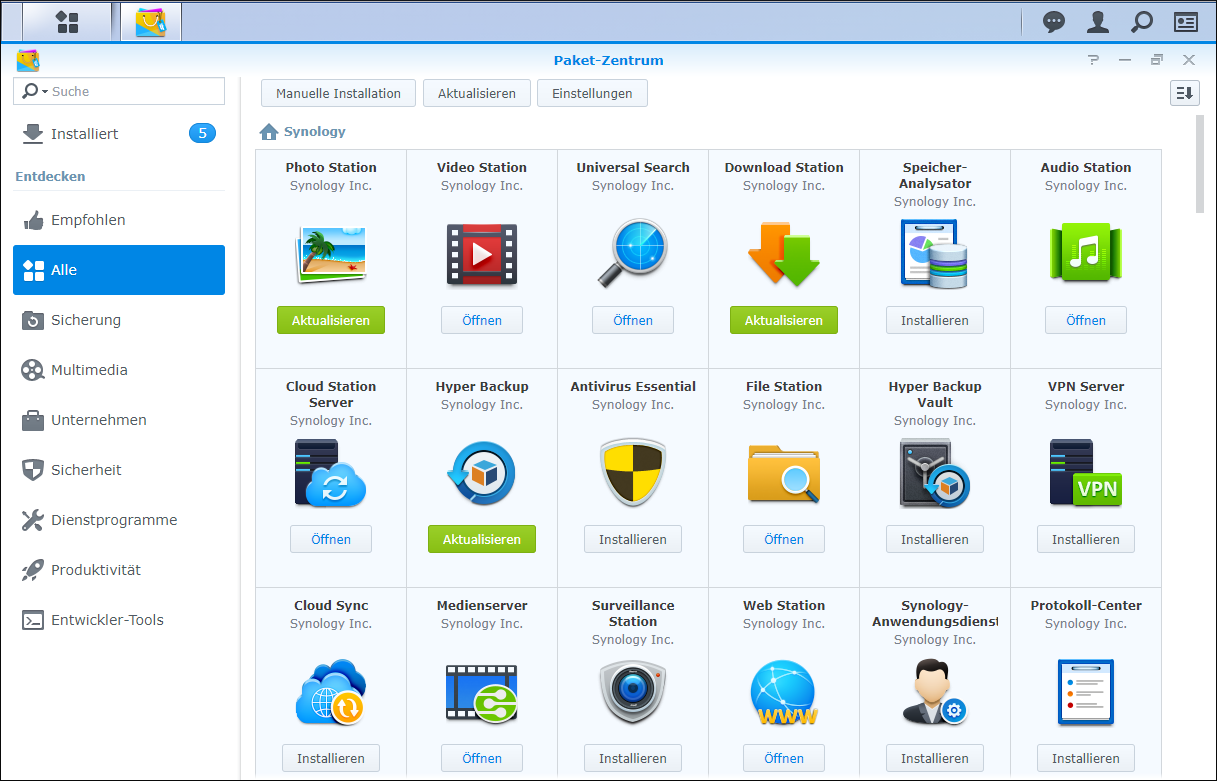
Task: Select the Produktivität category
Action: [119, 570]
